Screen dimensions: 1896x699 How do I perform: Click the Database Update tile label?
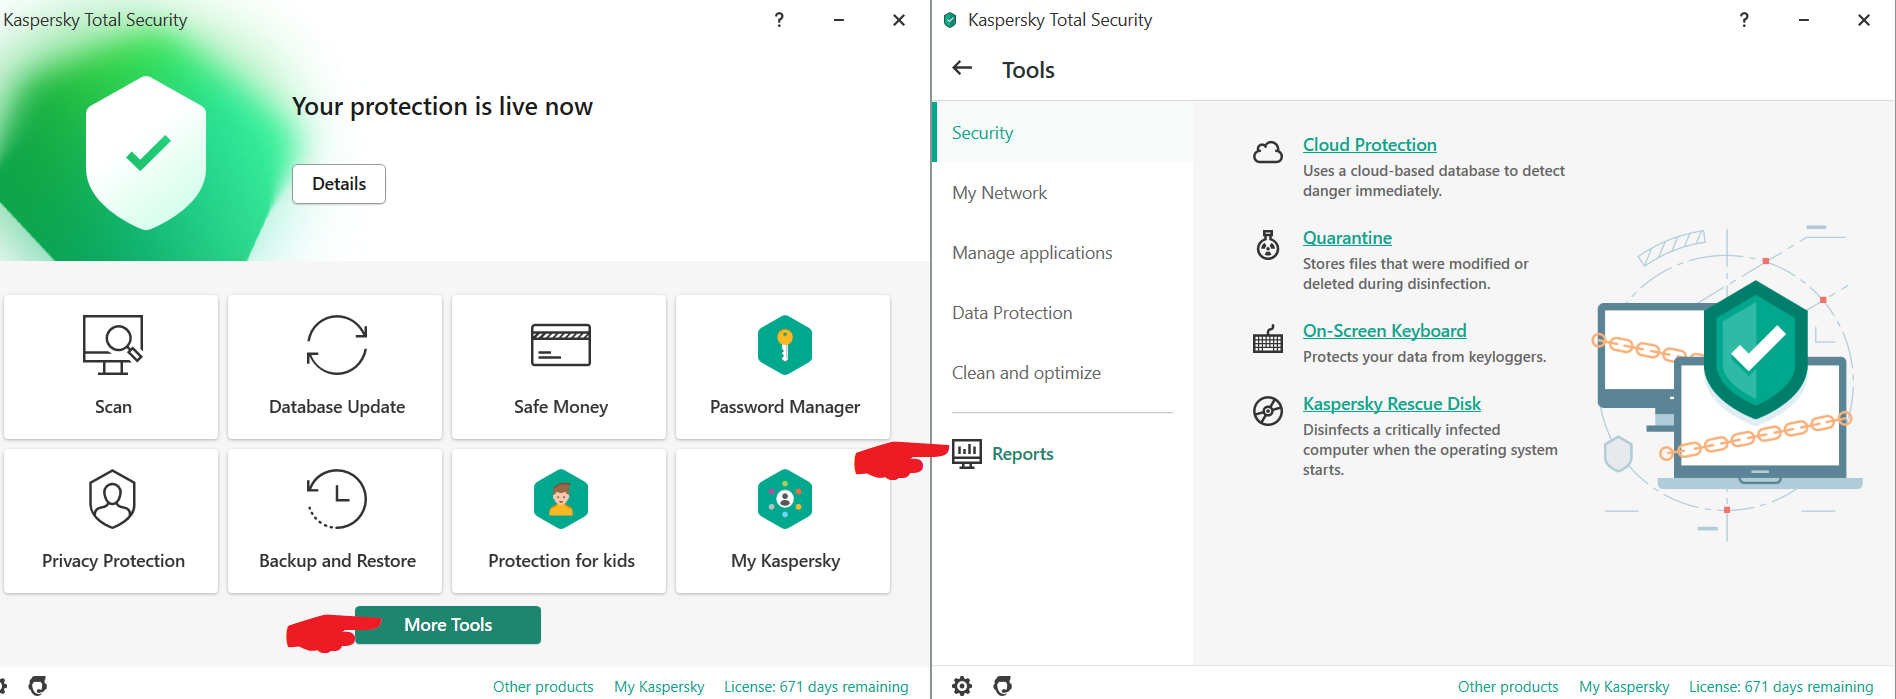(x=337, y=407)
